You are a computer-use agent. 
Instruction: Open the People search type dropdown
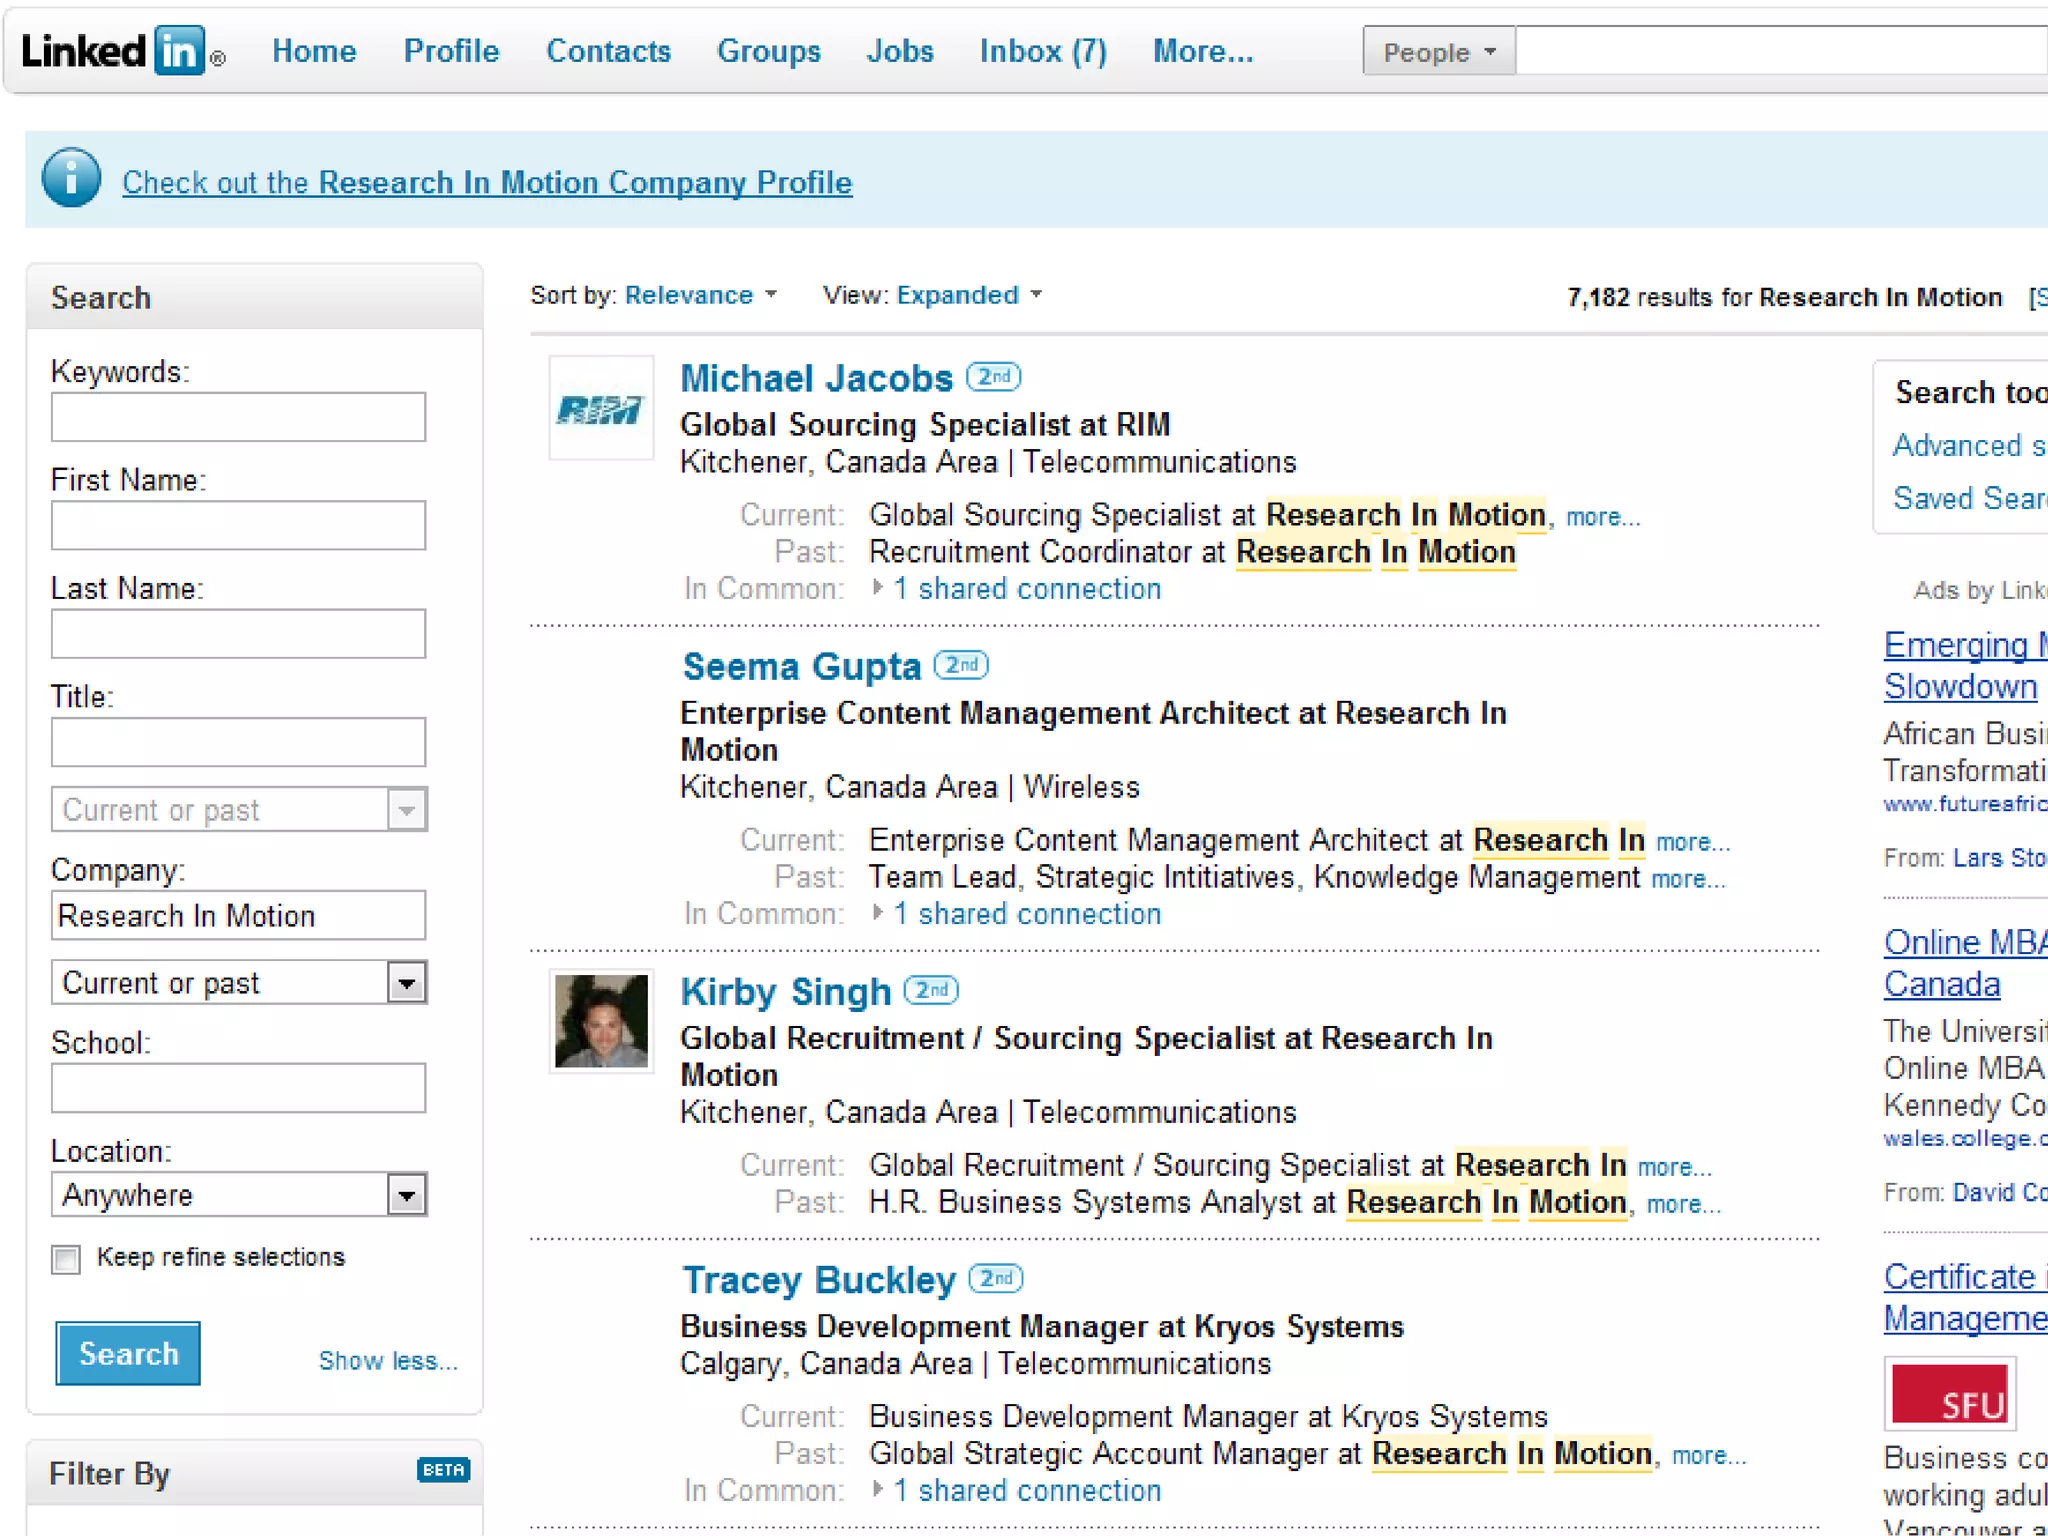pos(1438,52)
